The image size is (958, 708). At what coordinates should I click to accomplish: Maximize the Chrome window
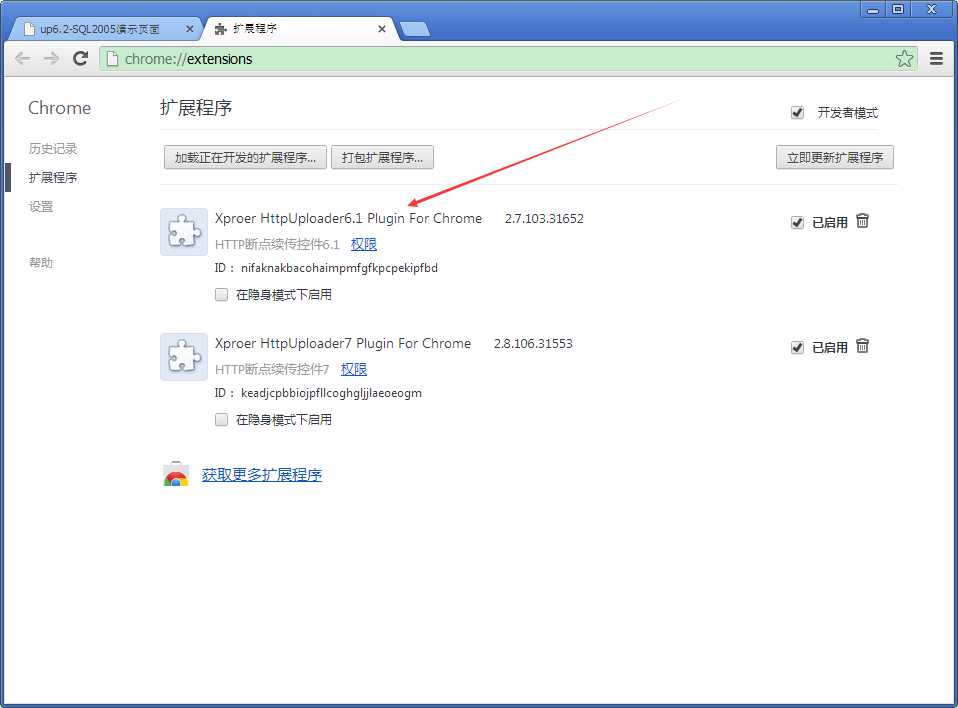click(x=898, y=9)
